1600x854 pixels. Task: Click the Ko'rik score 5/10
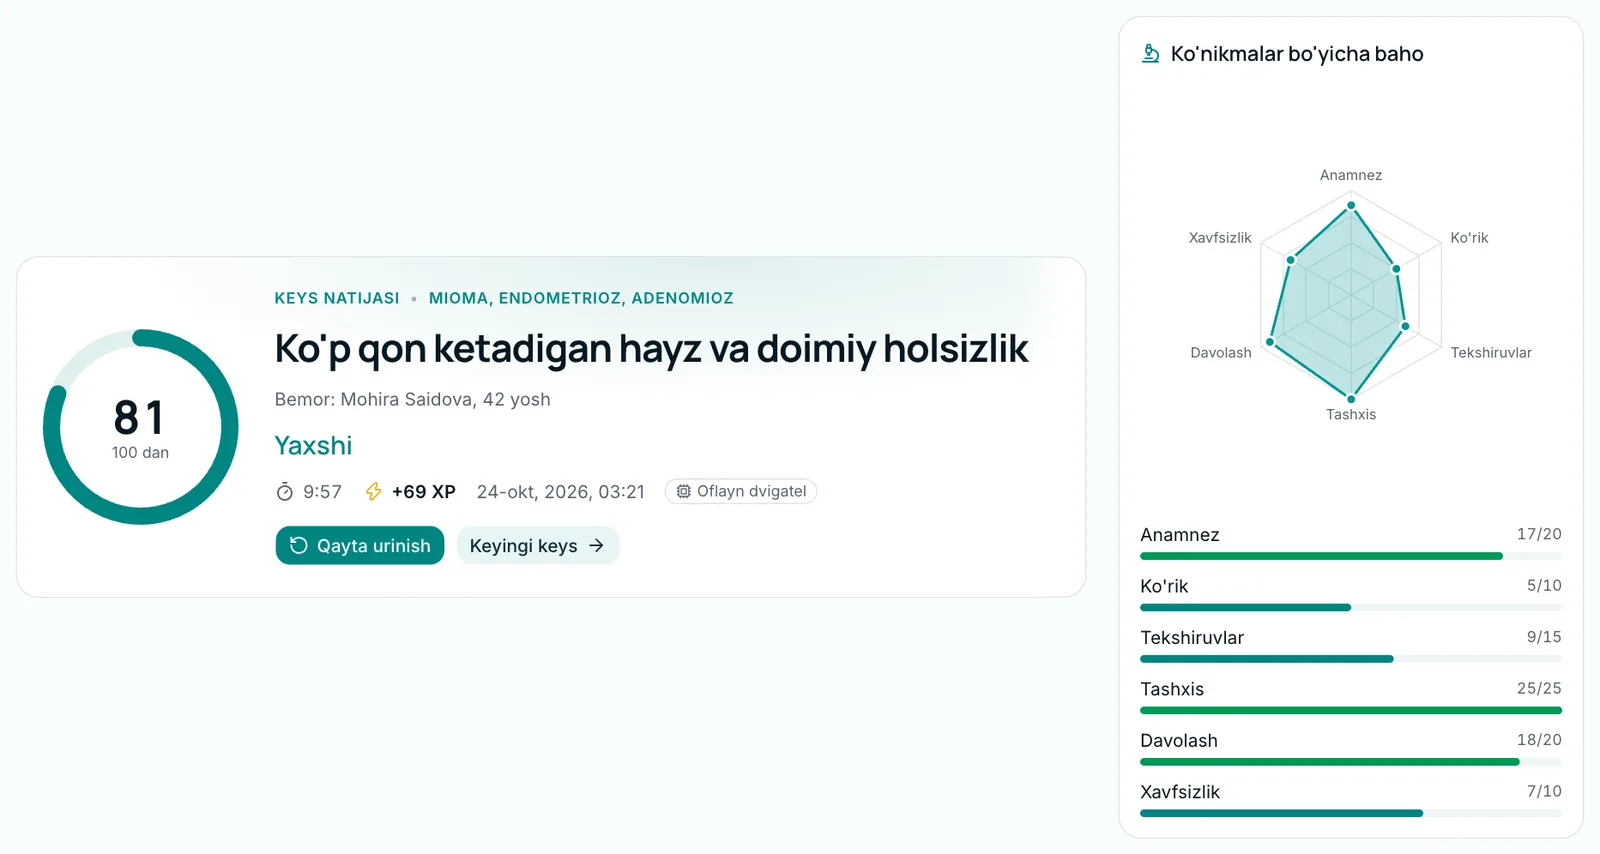[x=1544, y=585]
